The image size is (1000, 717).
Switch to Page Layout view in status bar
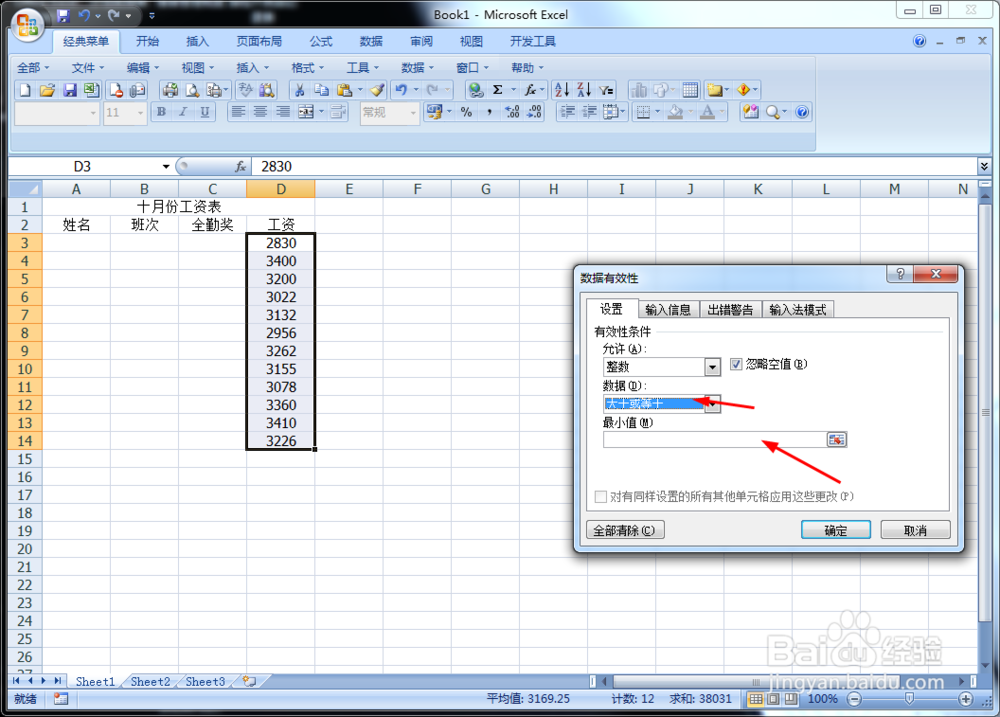773,699
